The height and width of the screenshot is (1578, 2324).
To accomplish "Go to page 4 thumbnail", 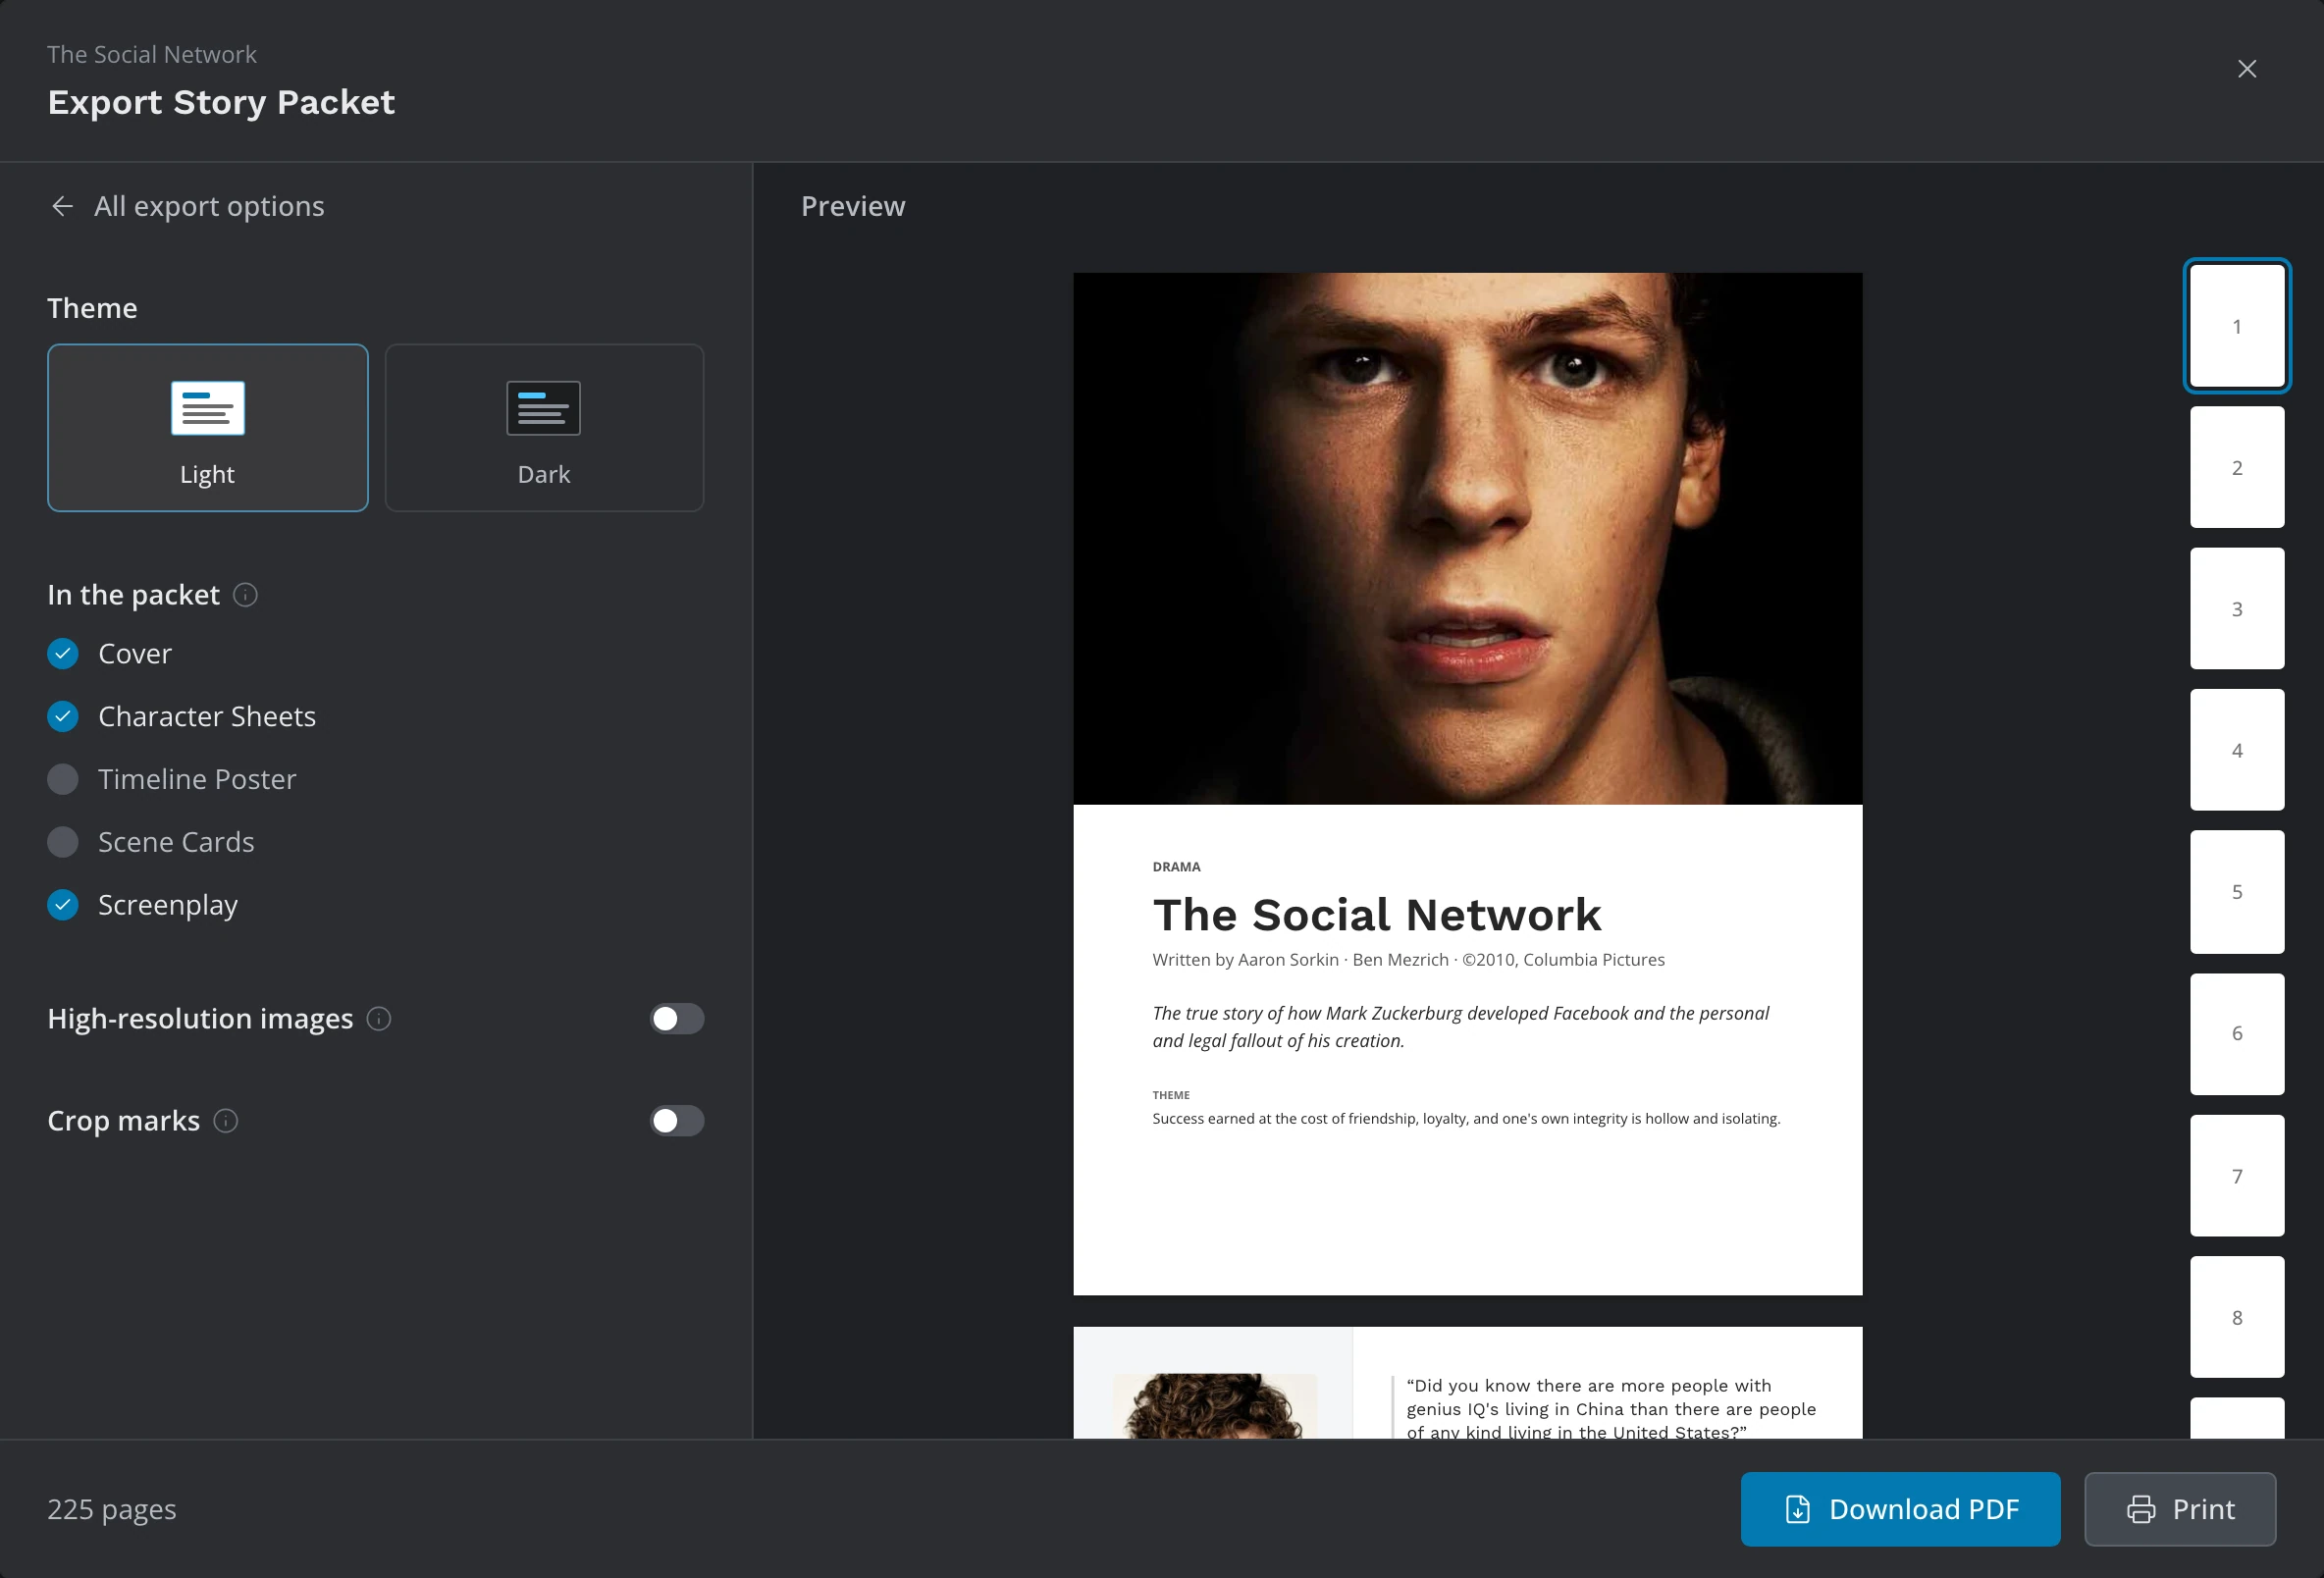I will pos(2237,750).
